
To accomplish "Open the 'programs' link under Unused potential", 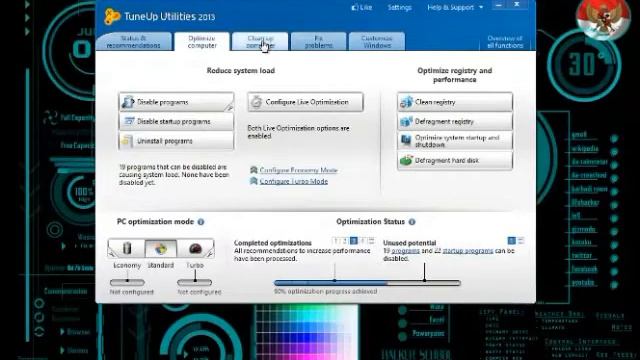I will [x=405, y=251].
